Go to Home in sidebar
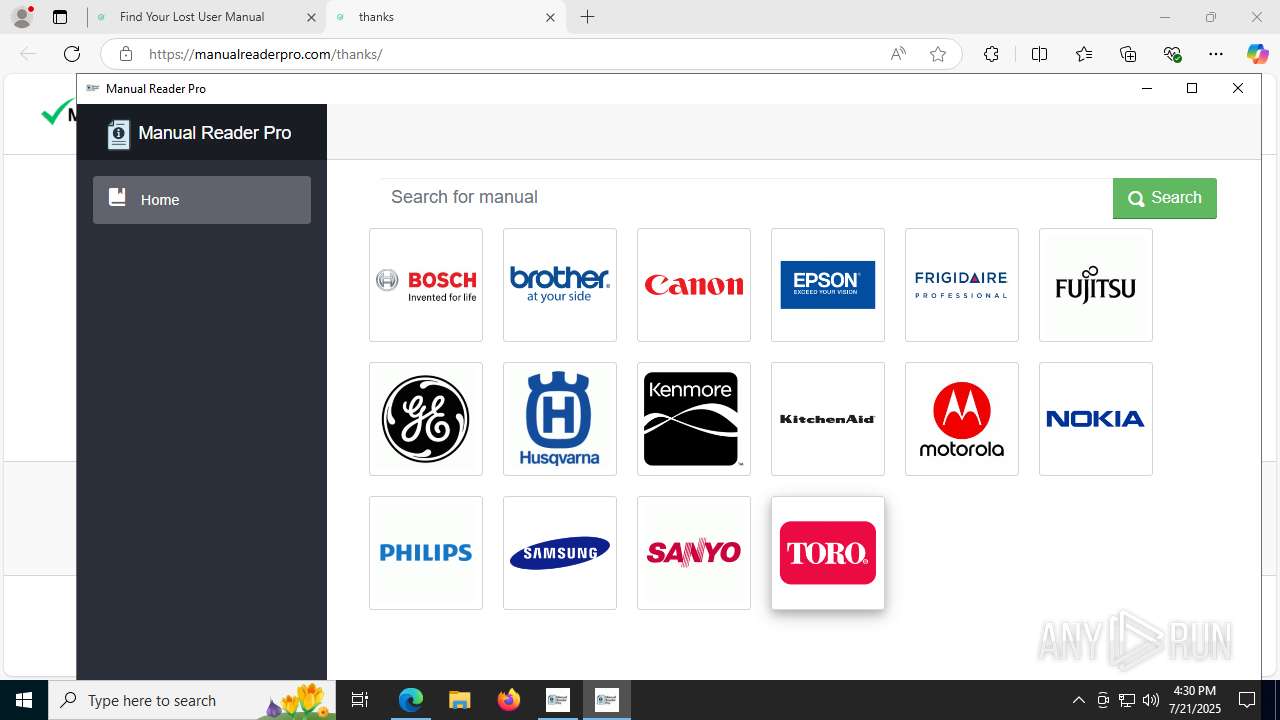Viewport: 1280px width, 720px height. (x=202, y=200)
